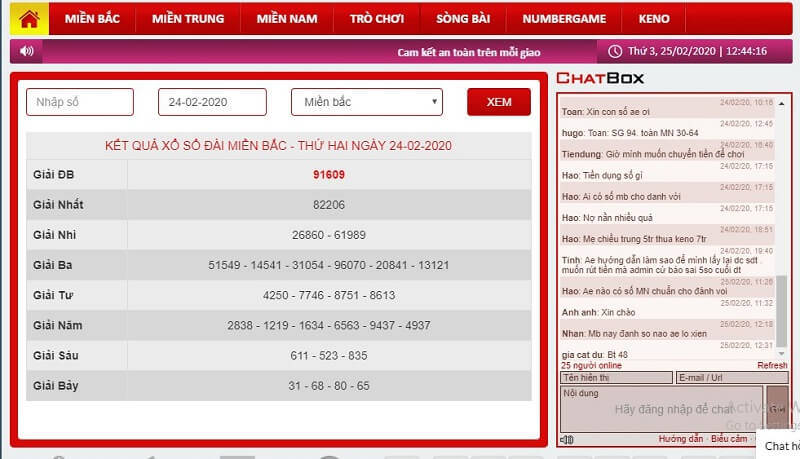Image resolution: width=800 pixels, height=459 pixels.
Task: Open the MIỀN TRUNG menu
Action: (189, 19)
